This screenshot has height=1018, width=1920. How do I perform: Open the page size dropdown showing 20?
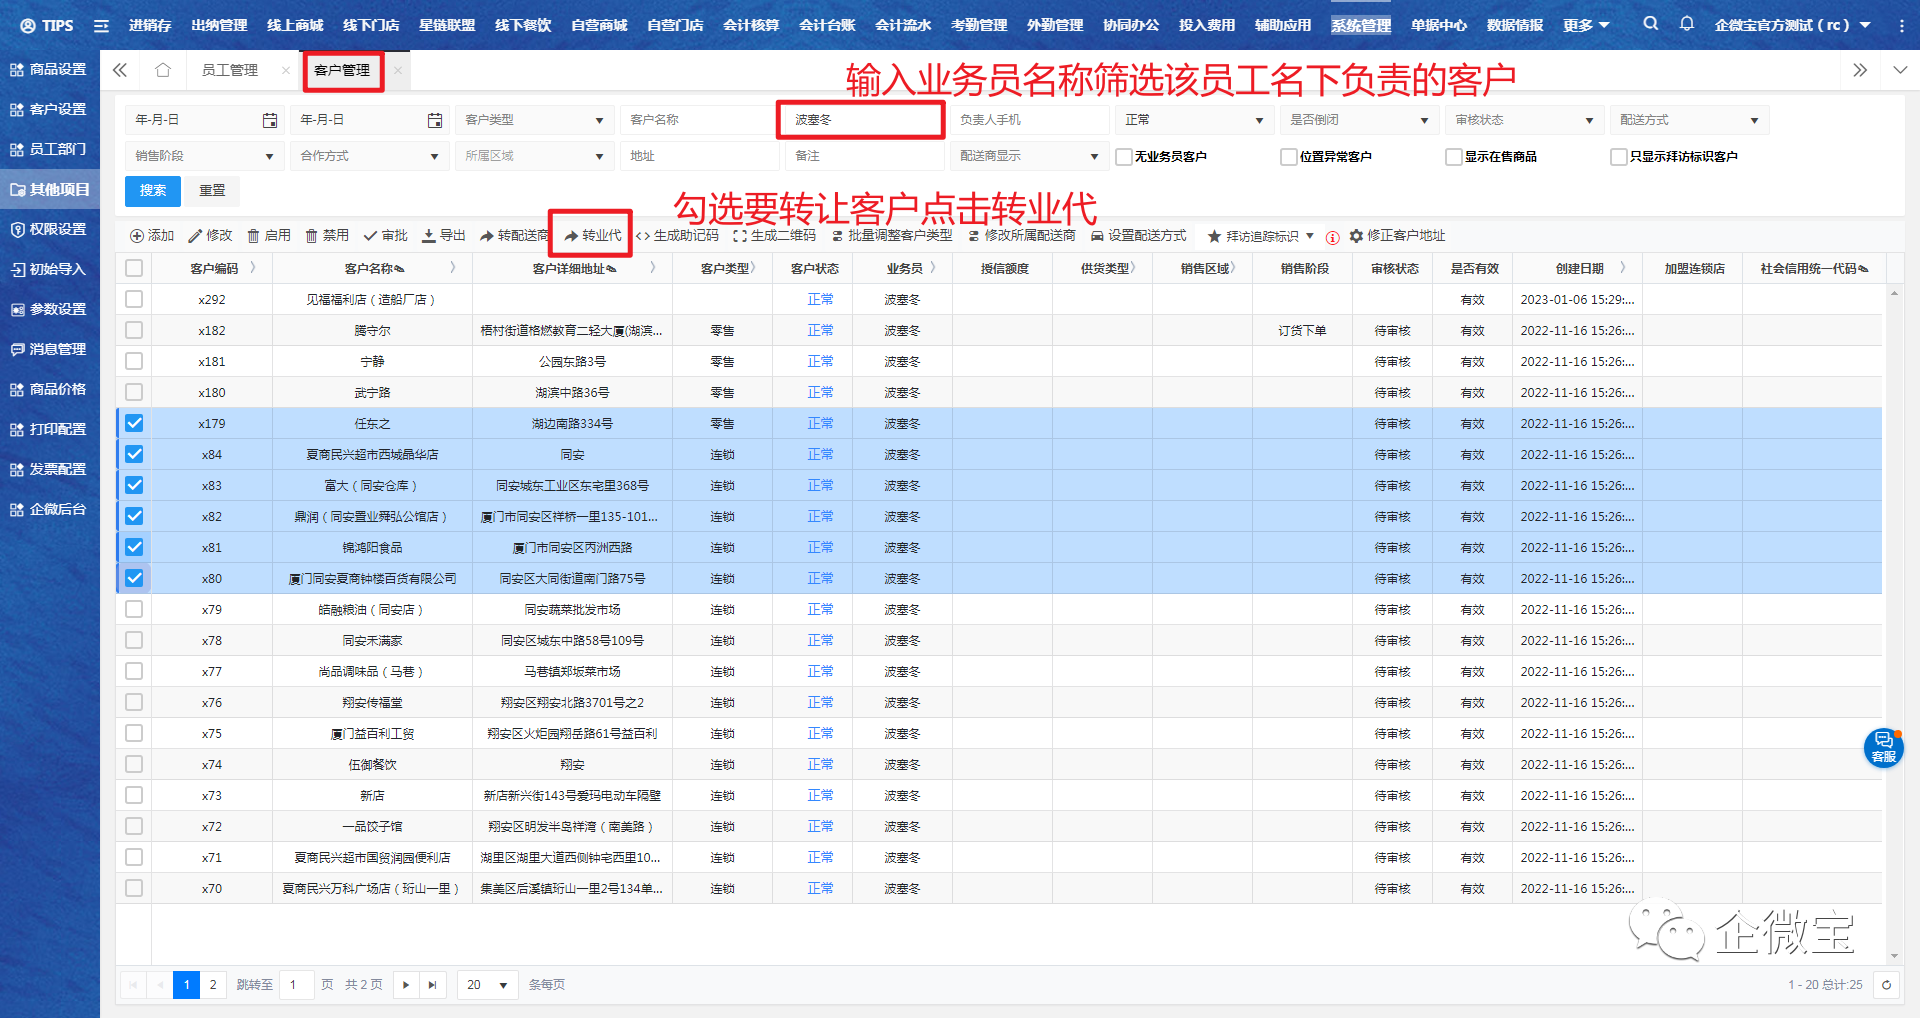tap(487, 985)
